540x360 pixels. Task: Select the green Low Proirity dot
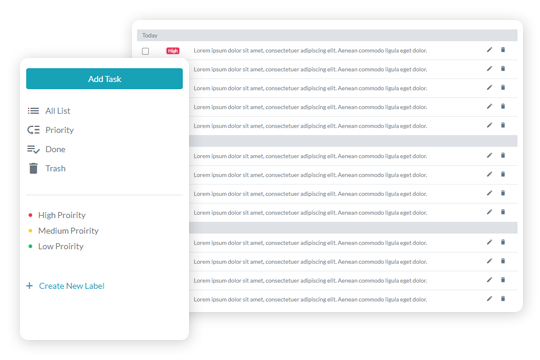click(x=30, y=246)
